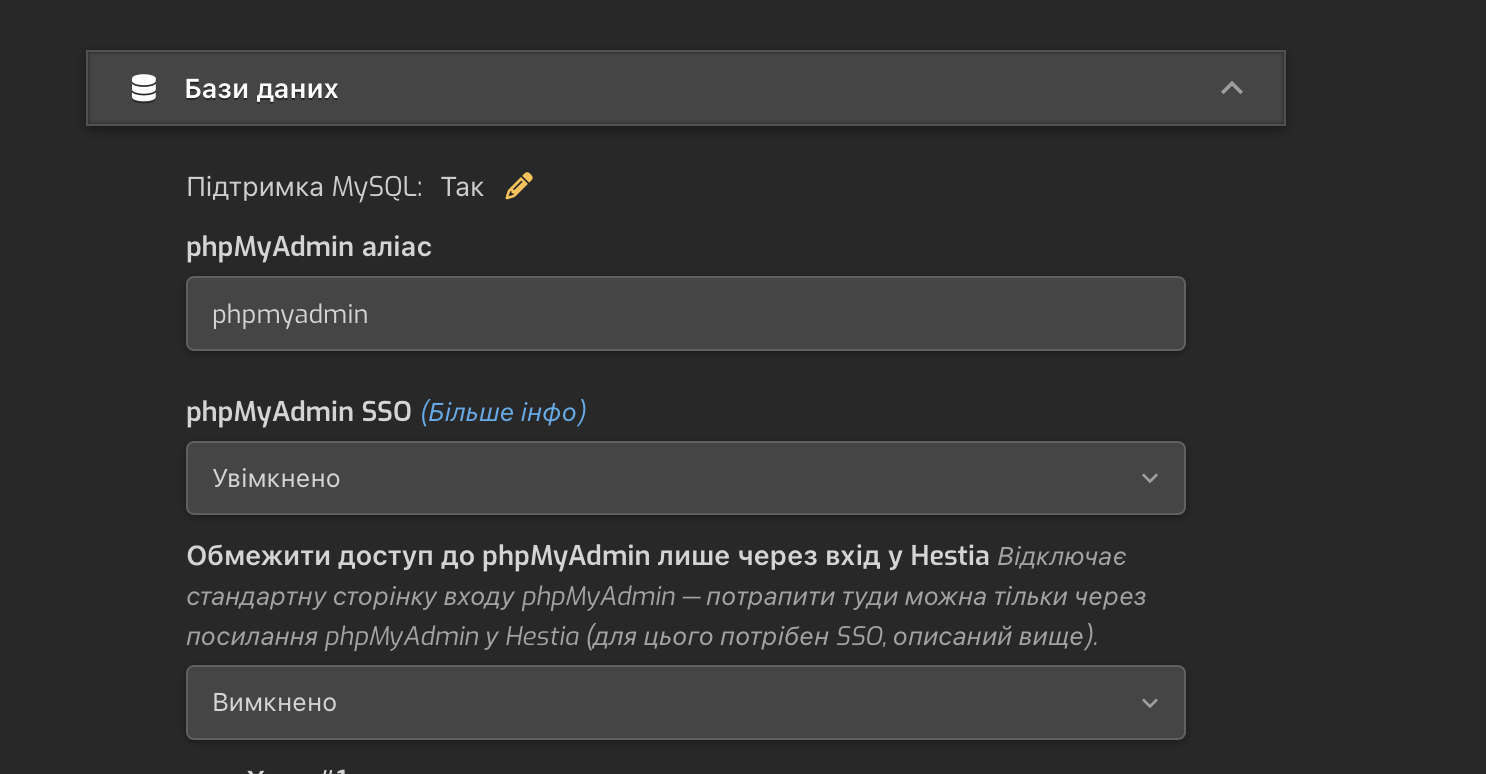Edit MySQL support via the pencil icon
1486x774 pixels.
[x=519, y=186]
